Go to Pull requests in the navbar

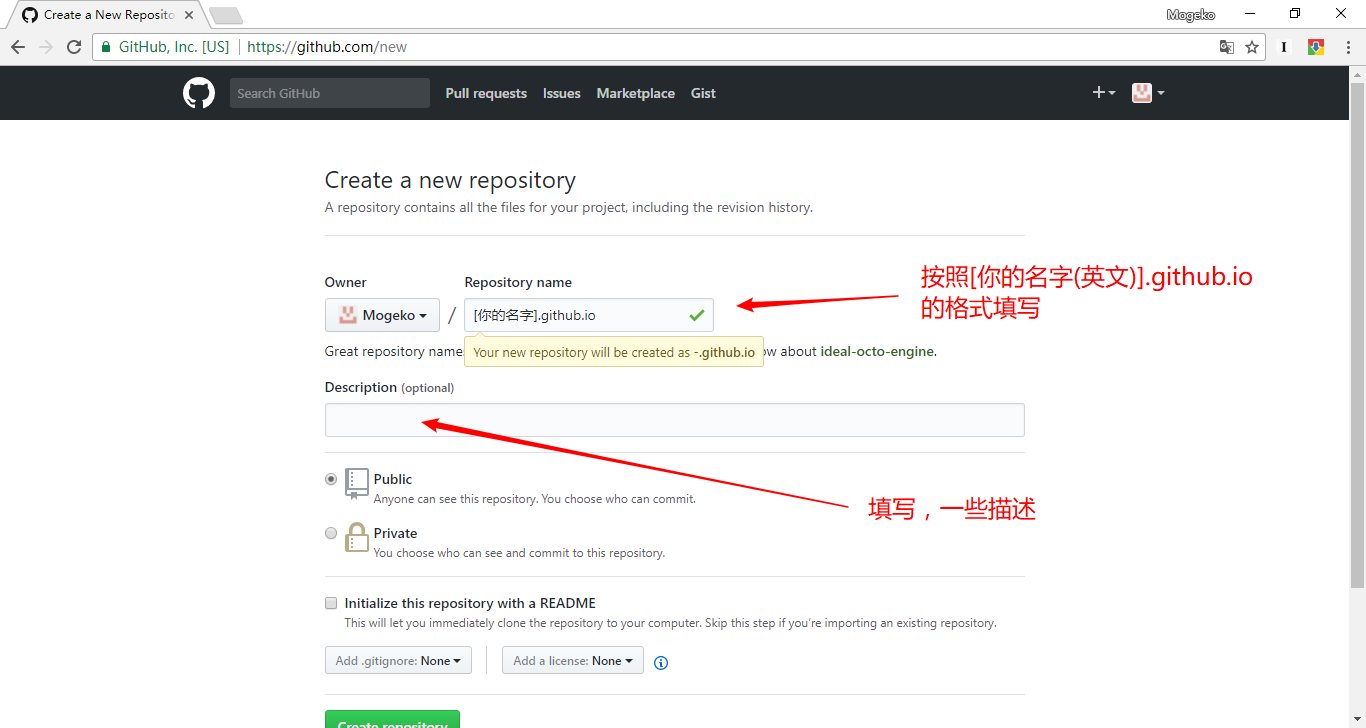pyautogui.click(x=486, y=93)
